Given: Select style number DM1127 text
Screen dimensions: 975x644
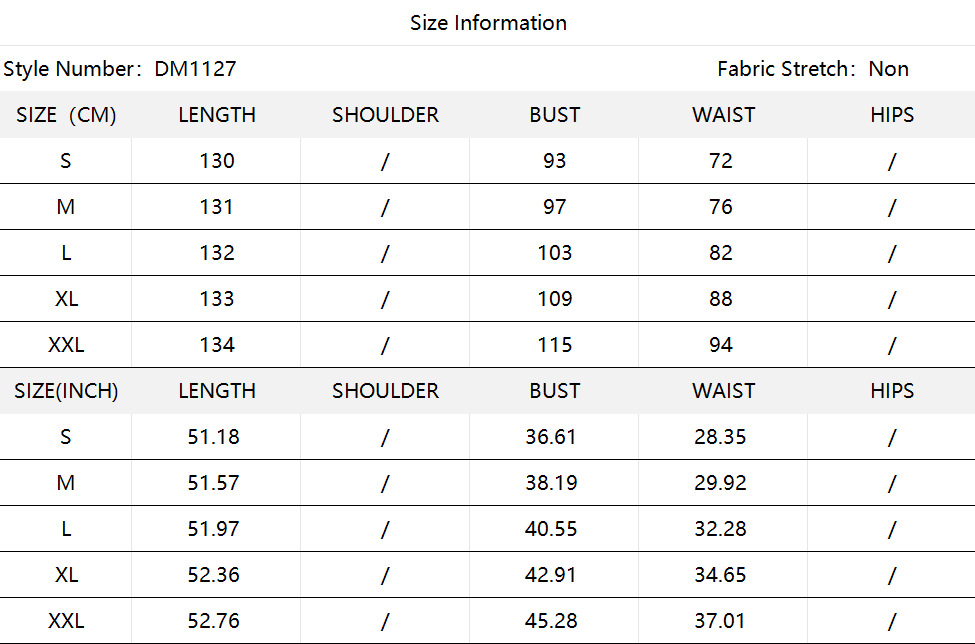Looking at the screenshot, I should coord(195,69).
